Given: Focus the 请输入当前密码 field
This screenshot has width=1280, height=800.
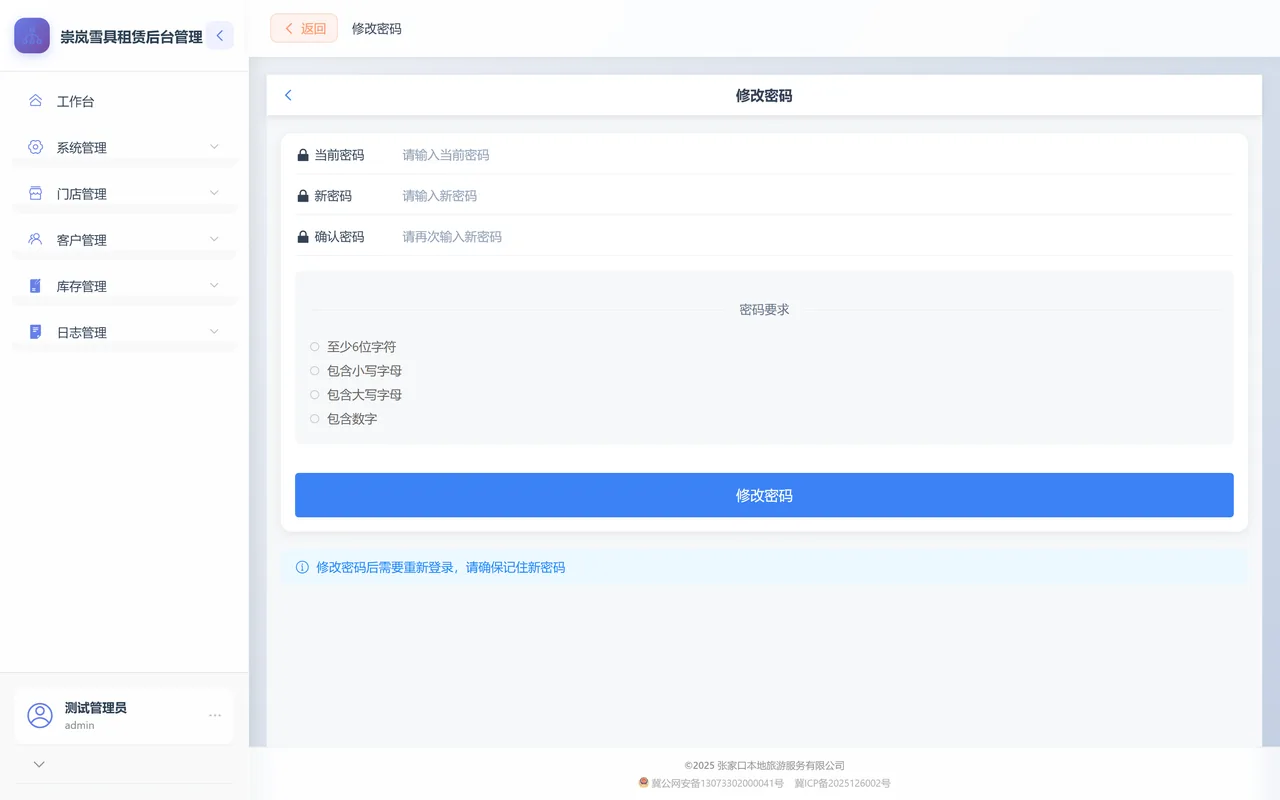Looking at the screenshot, I should click(x=816, y=155).
